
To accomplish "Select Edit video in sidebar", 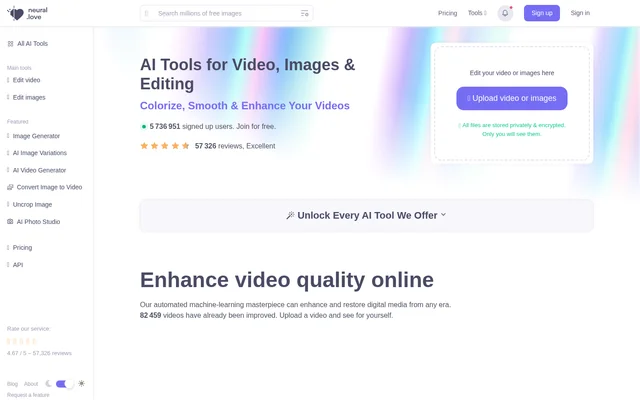I will 24,80.
